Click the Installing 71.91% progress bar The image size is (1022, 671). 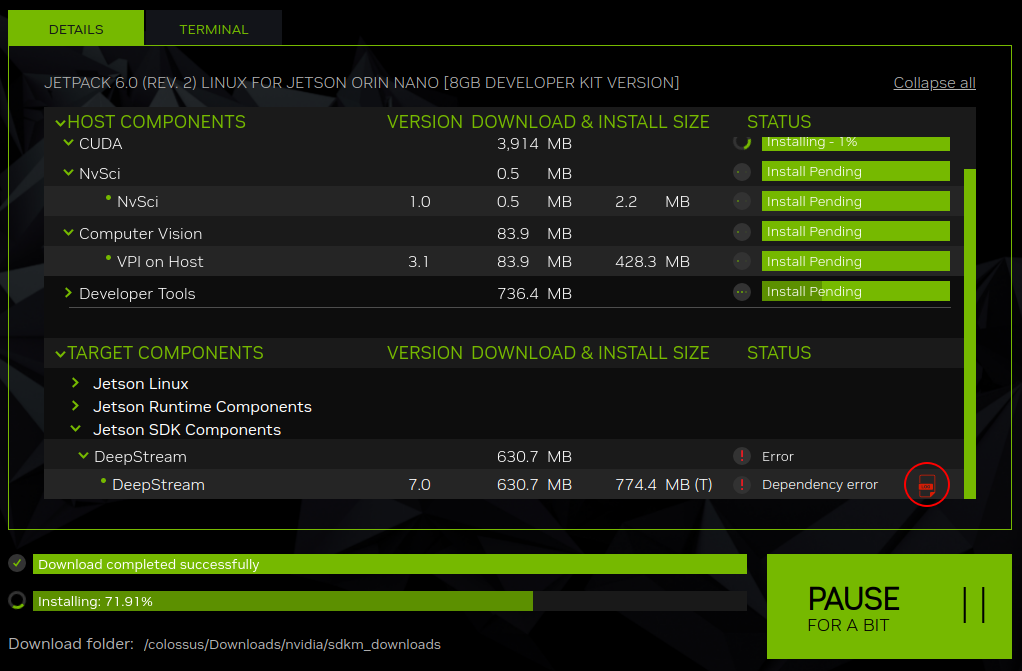[390, 601]
